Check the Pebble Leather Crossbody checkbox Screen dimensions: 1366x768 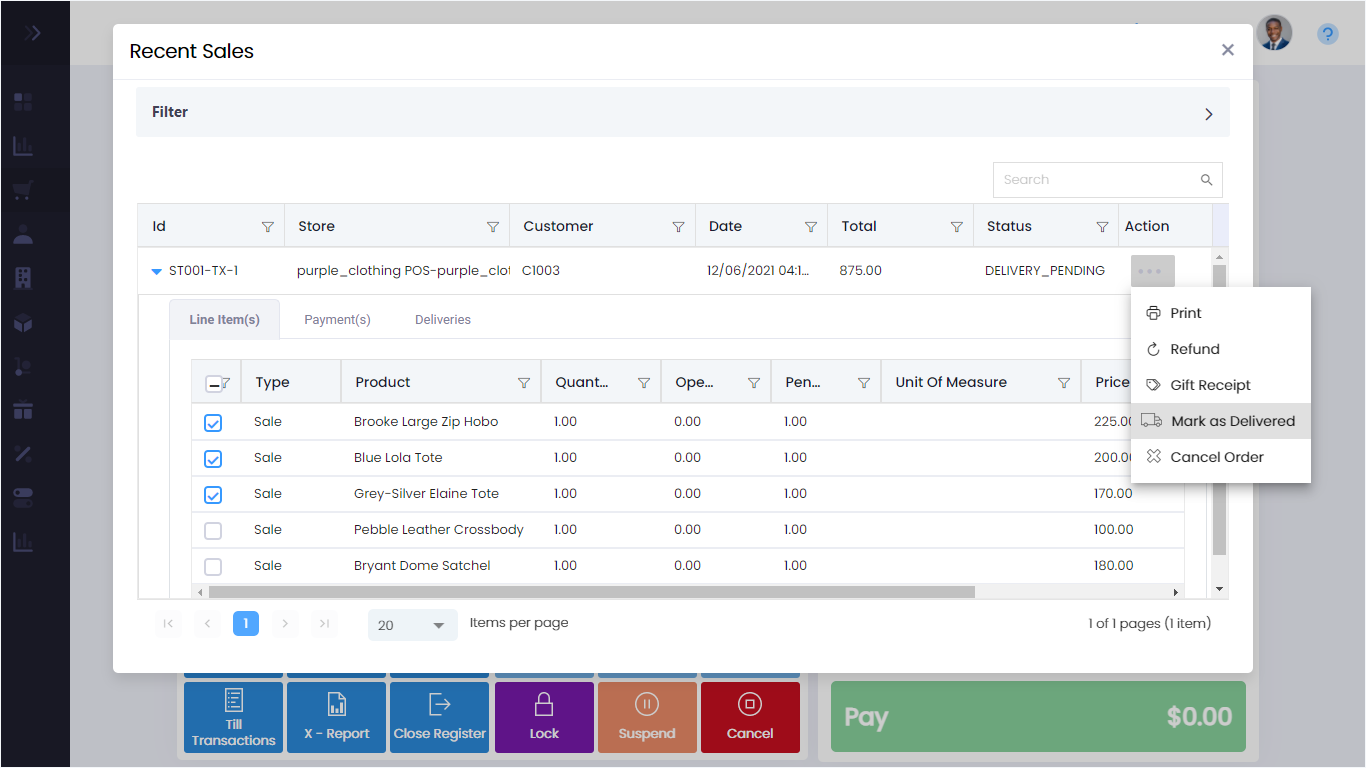click(x=213, y=531)
